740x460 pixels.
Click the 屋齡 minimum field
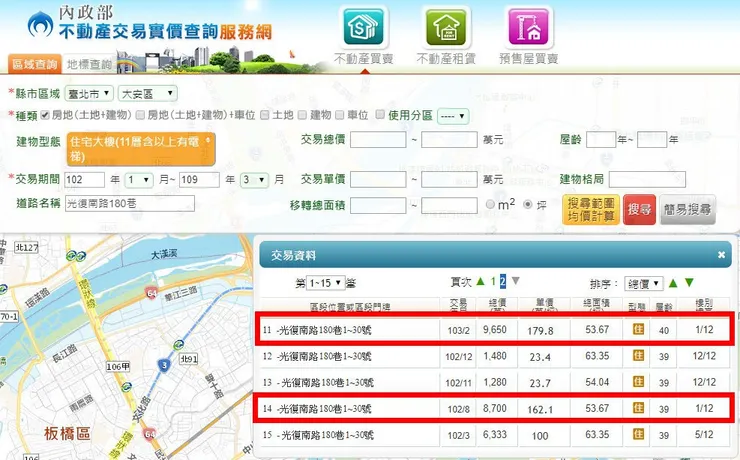point(601,140)
